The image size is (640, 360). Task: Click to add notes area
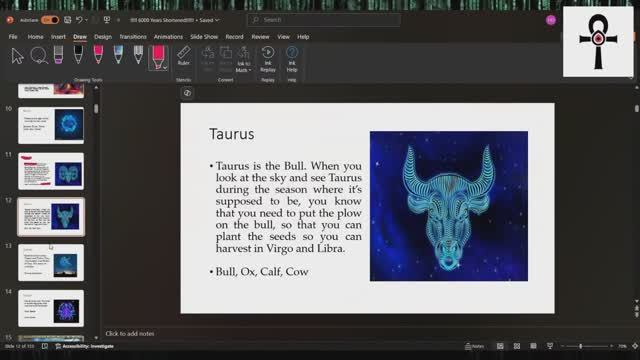(x=130, y=333)
